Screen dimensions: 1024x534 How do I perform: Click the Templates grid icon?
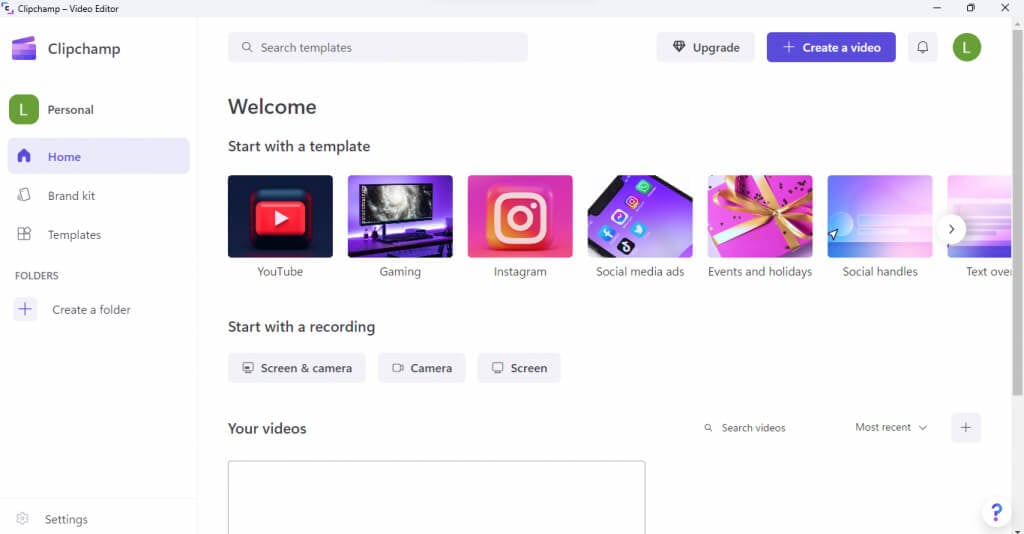click(24, 234)
